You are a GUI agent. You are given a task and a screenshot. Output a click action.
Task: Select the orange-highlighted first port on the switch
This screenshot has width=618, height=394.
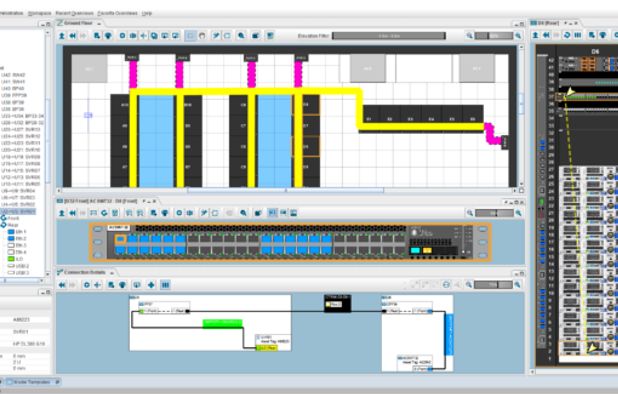[120, 239]
